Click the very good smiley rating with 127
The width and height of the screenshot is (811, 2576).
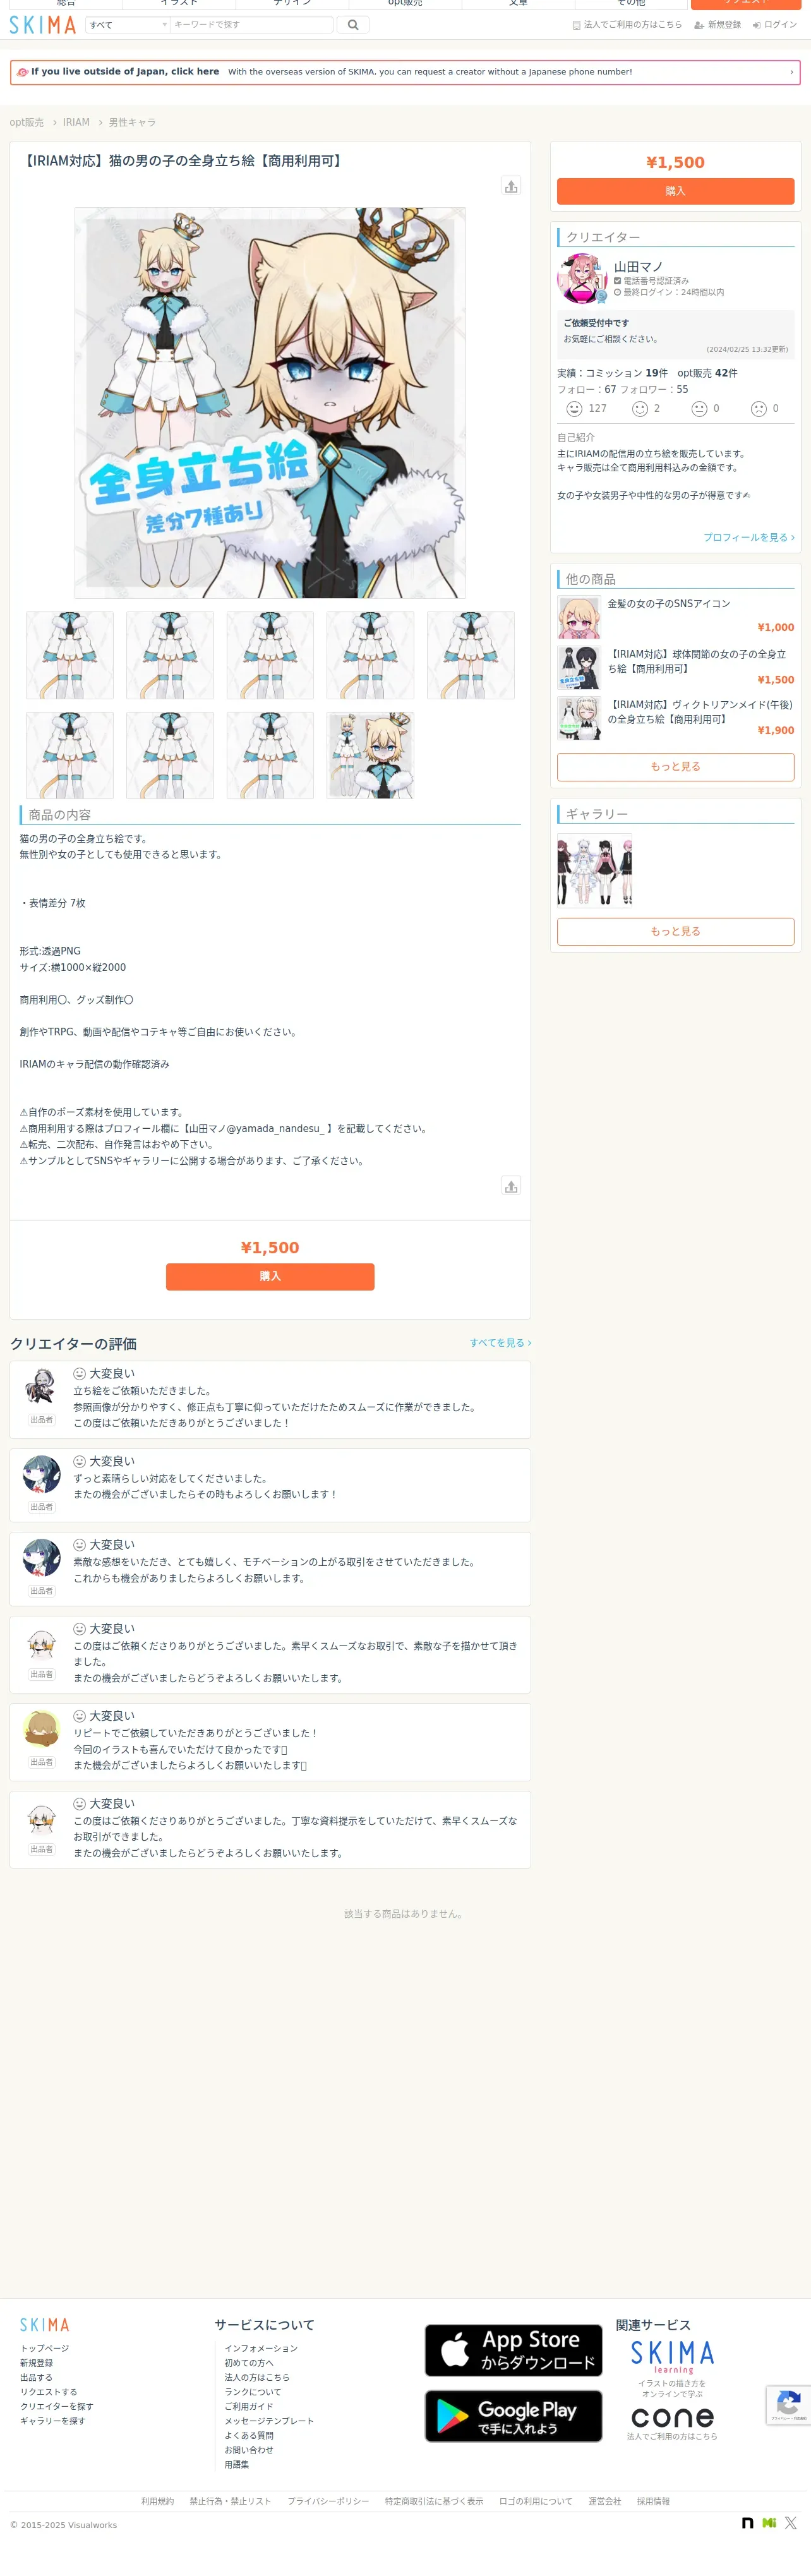click(574, 409)
